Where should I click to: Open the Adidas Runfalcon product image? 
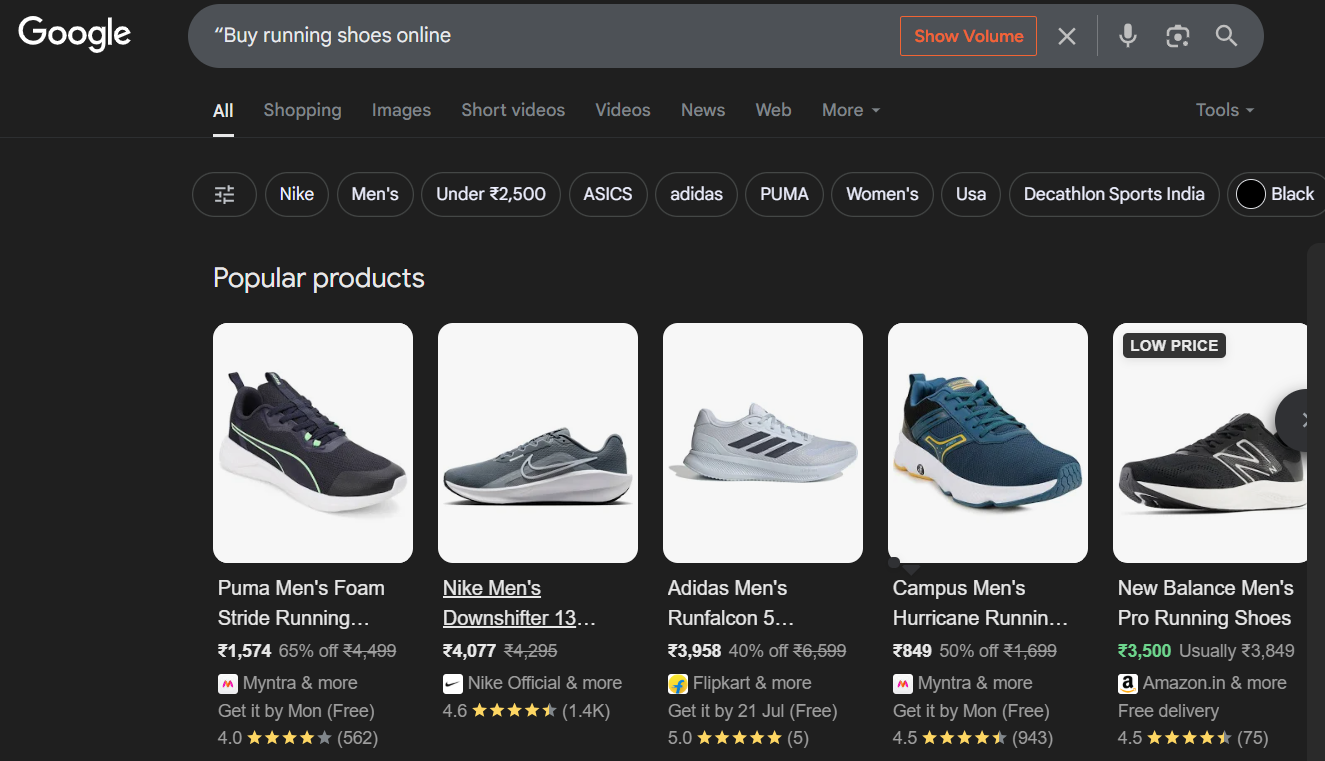coord(763,443)
